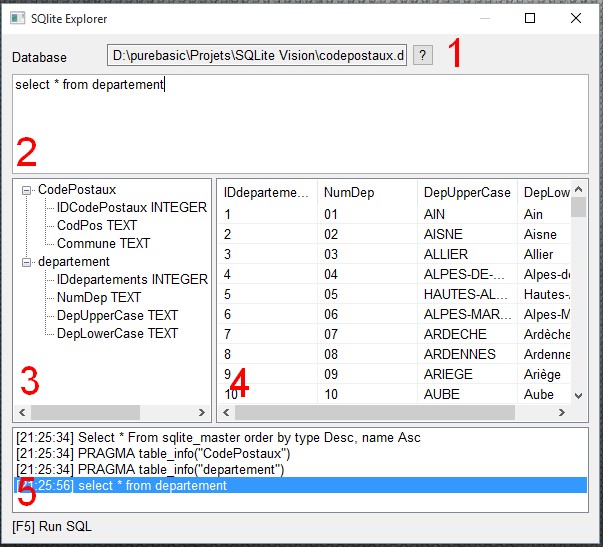Click tree panel left scroll arrow

click(x=22, y=413)
